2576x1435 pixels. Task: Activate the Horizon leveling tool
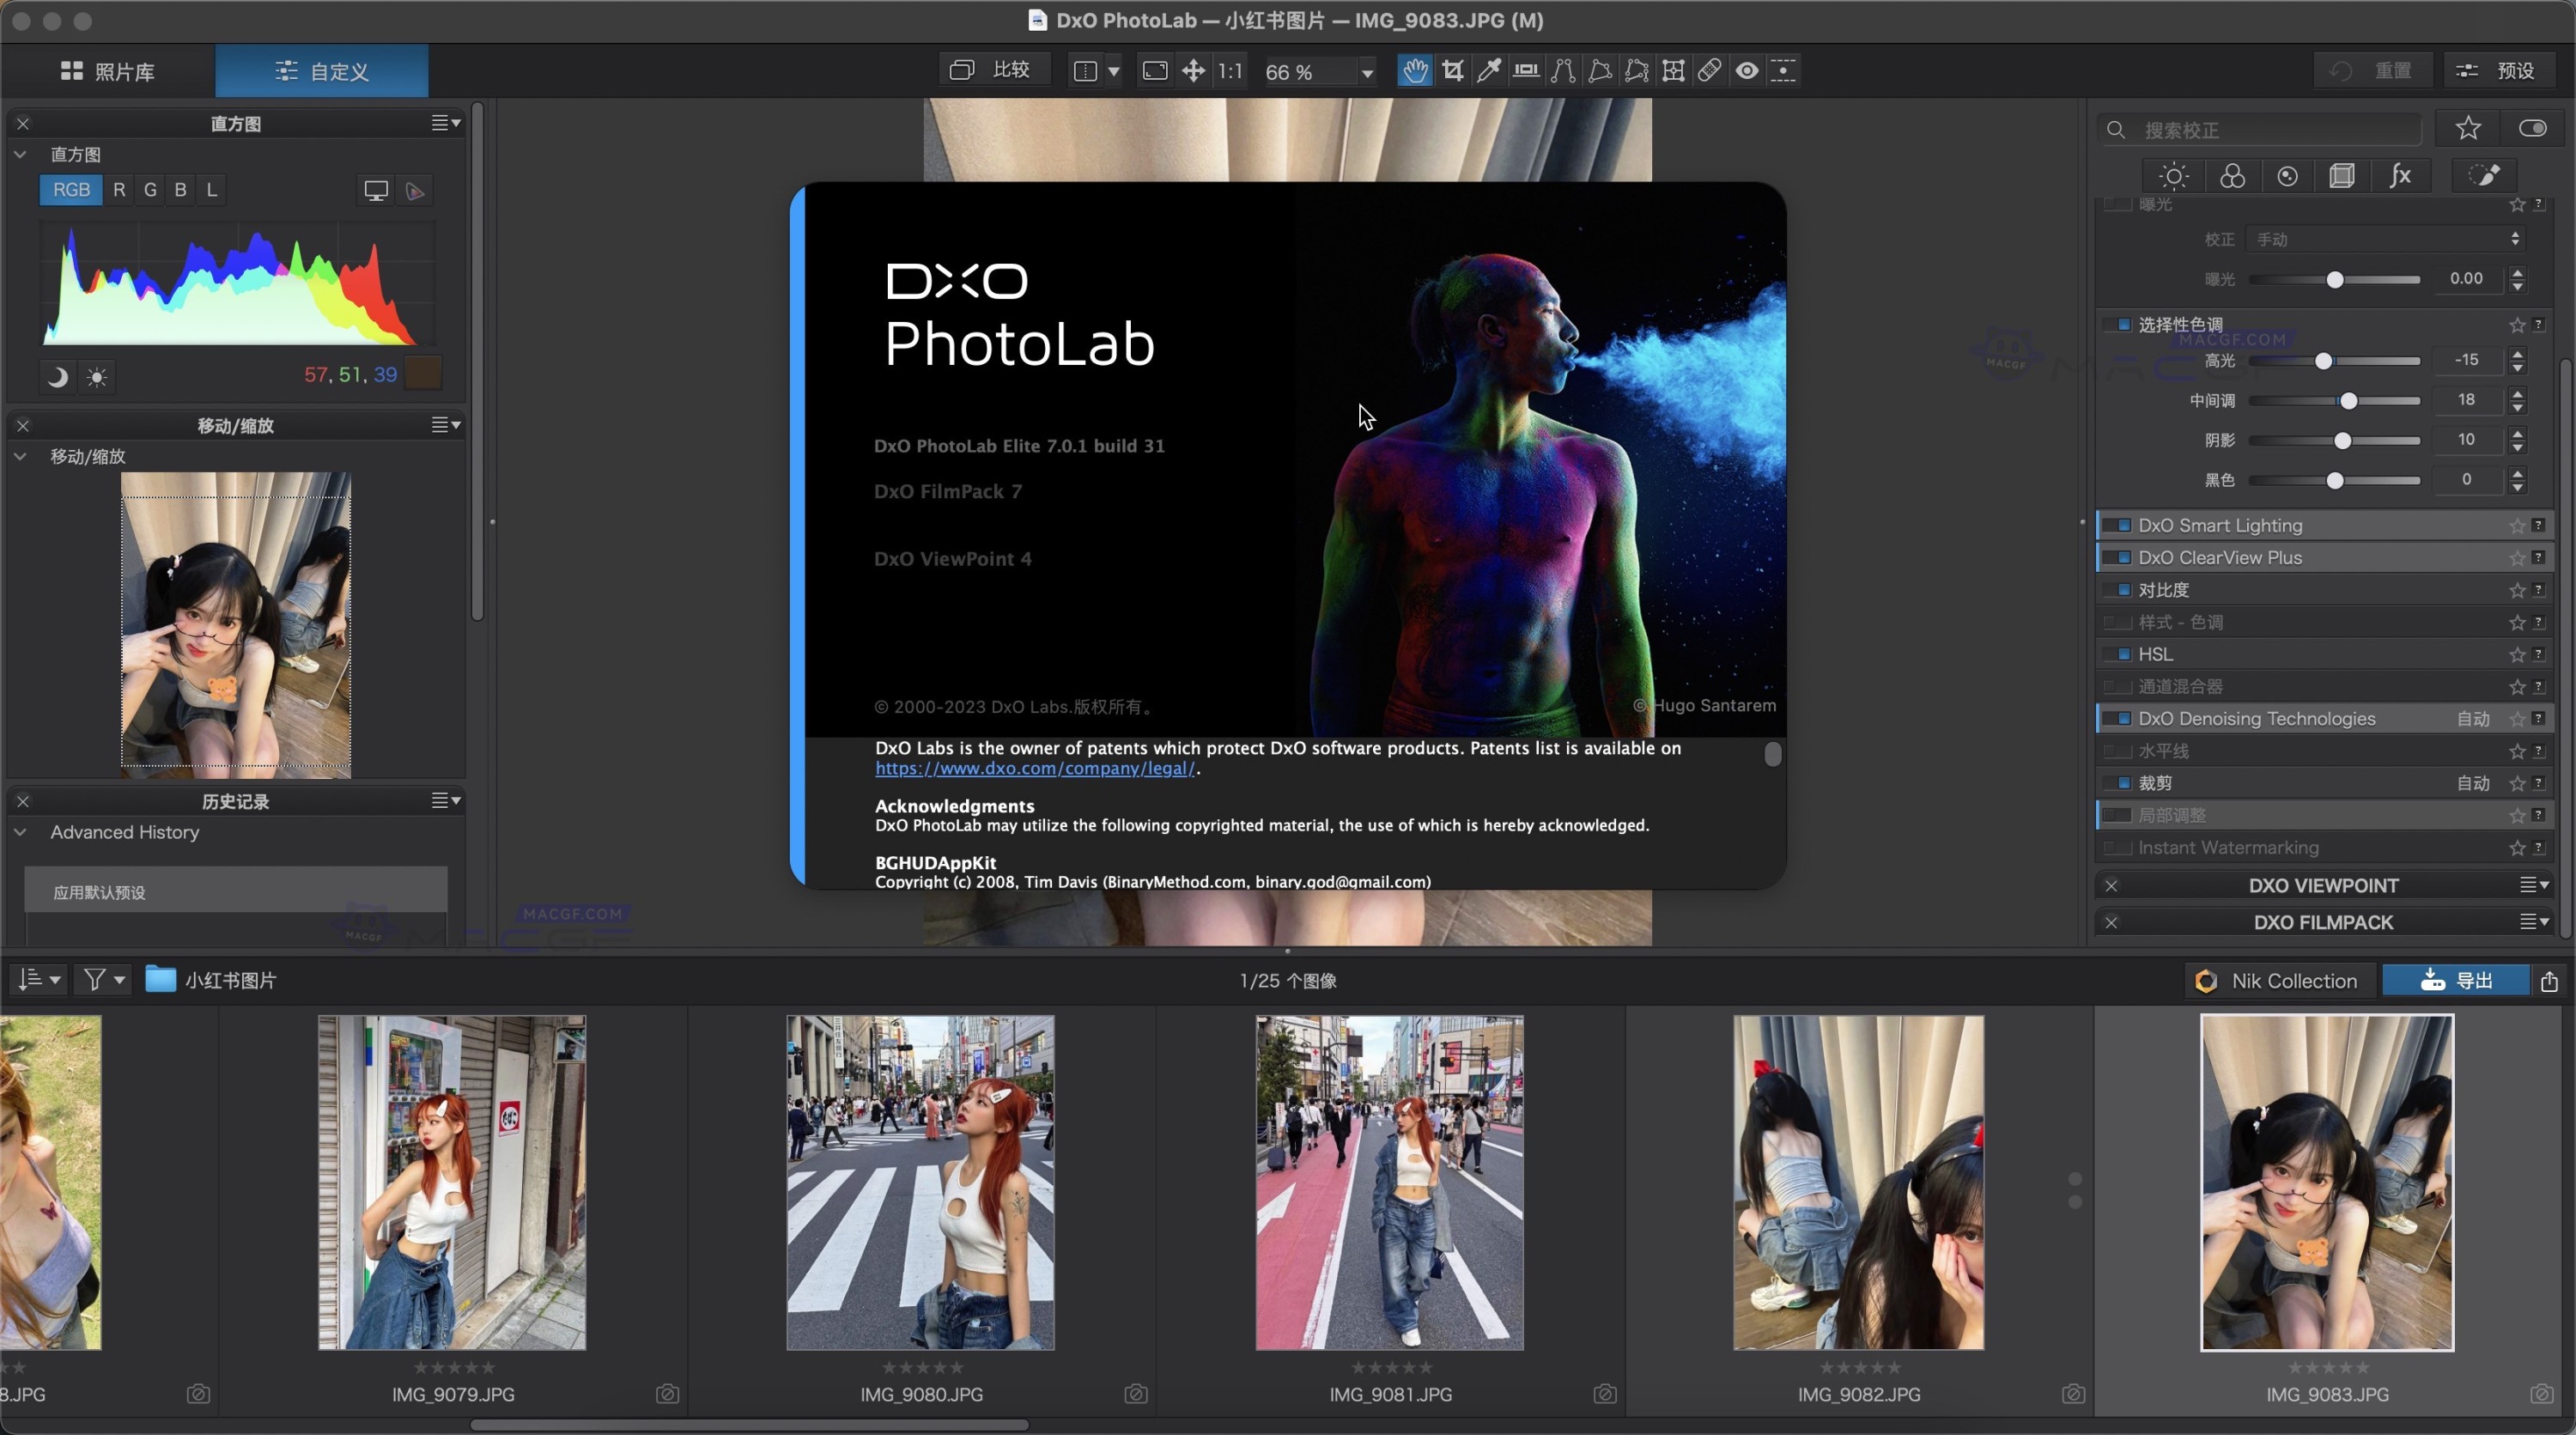(x=1525, y=71)
